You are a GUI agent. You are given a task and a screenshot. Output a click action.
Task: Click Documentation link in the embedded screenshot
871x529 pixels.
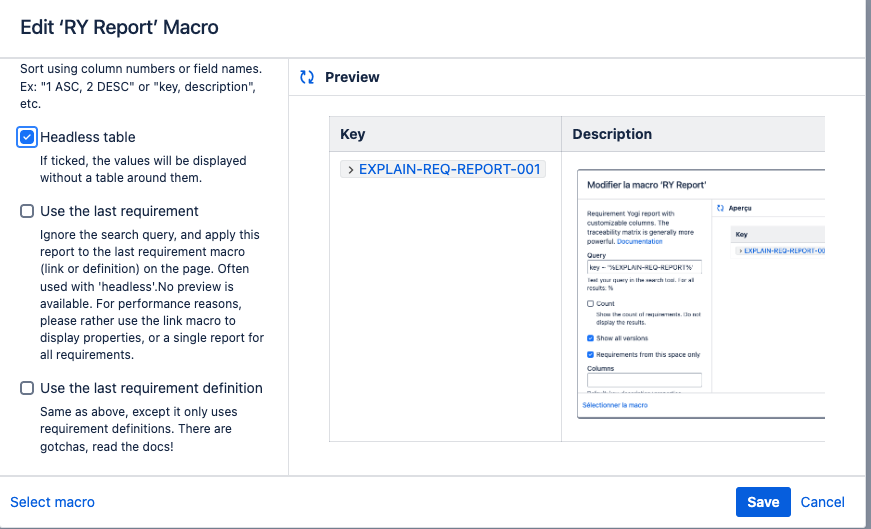(x=640, y=241)
